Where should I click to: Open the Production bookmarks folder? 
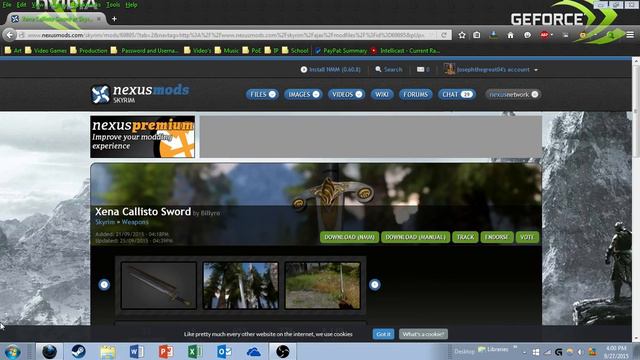[x=89, y=51]
